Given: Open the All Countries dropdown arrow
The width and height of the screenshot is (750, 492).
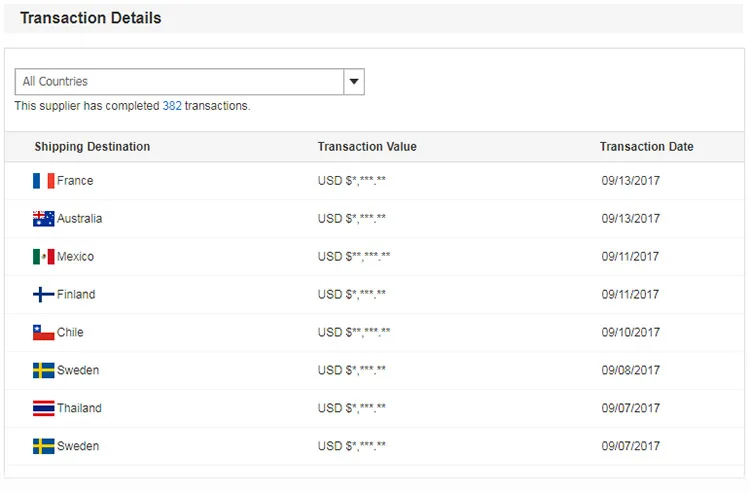Looking at the screenshot, I should pos(354,82).
